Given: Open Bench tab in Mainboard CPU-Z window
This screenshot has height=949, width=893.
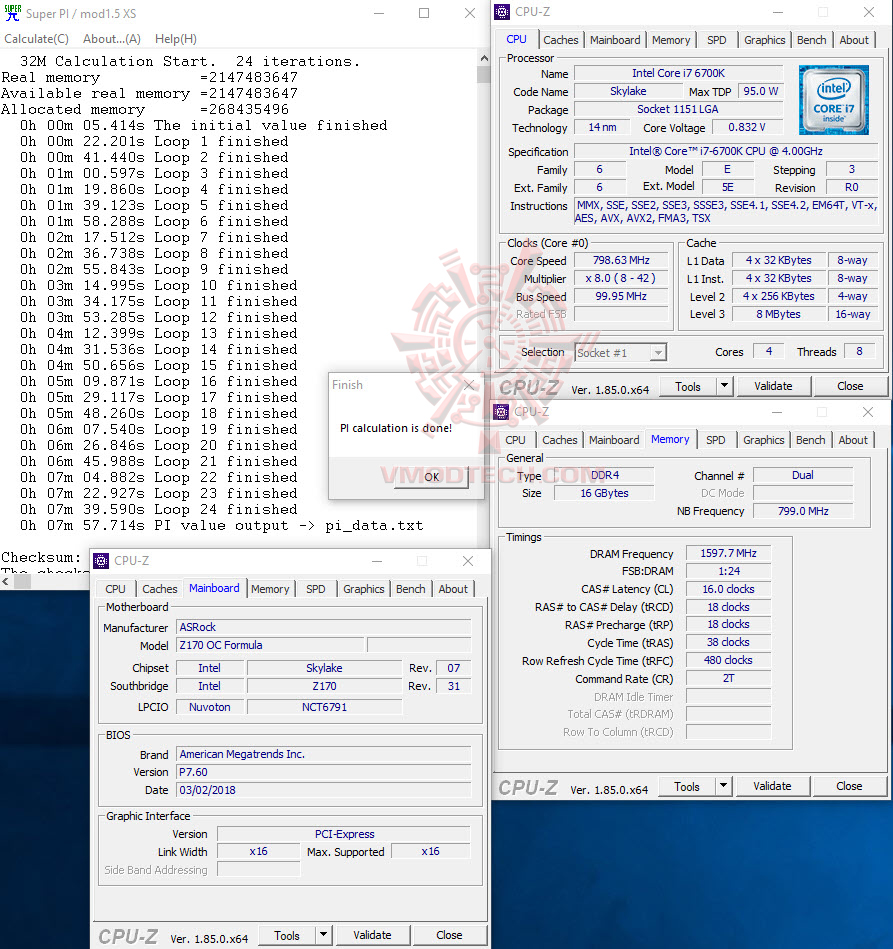Looking at the screenshot, I should (410, 589).
